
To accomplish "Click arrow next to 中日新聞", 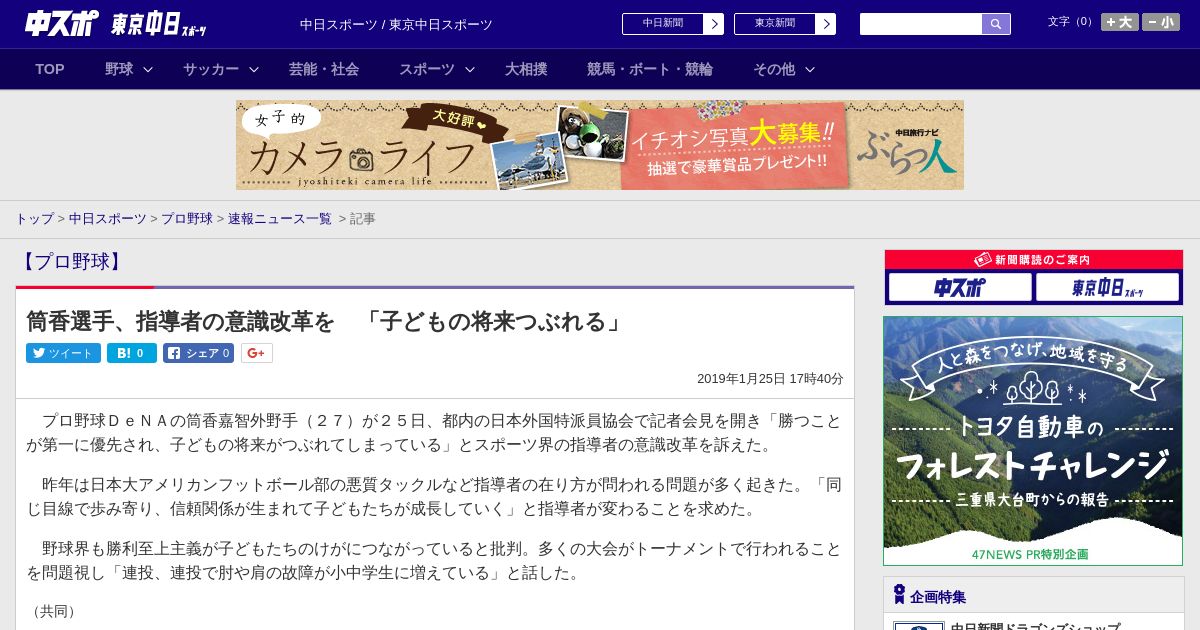I will pyautogui.click(x=714, y=24).
